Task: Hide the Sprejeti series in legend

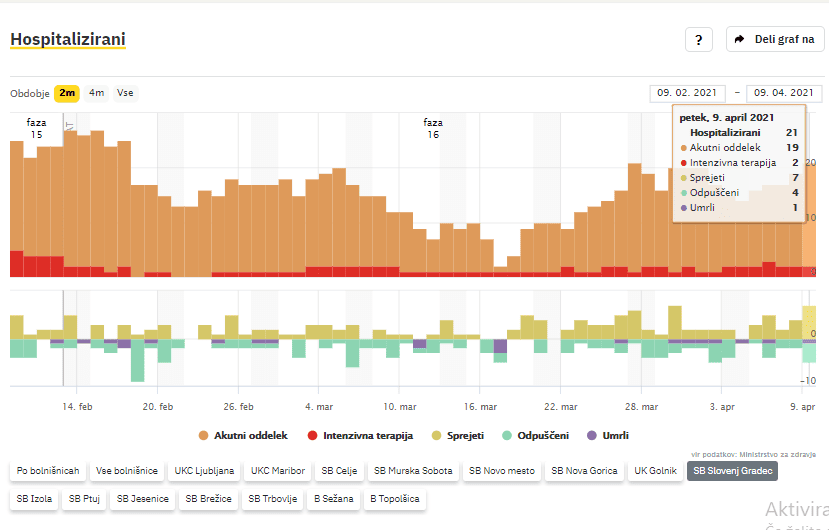Action: pyautogui.click(x=461, y=435)
